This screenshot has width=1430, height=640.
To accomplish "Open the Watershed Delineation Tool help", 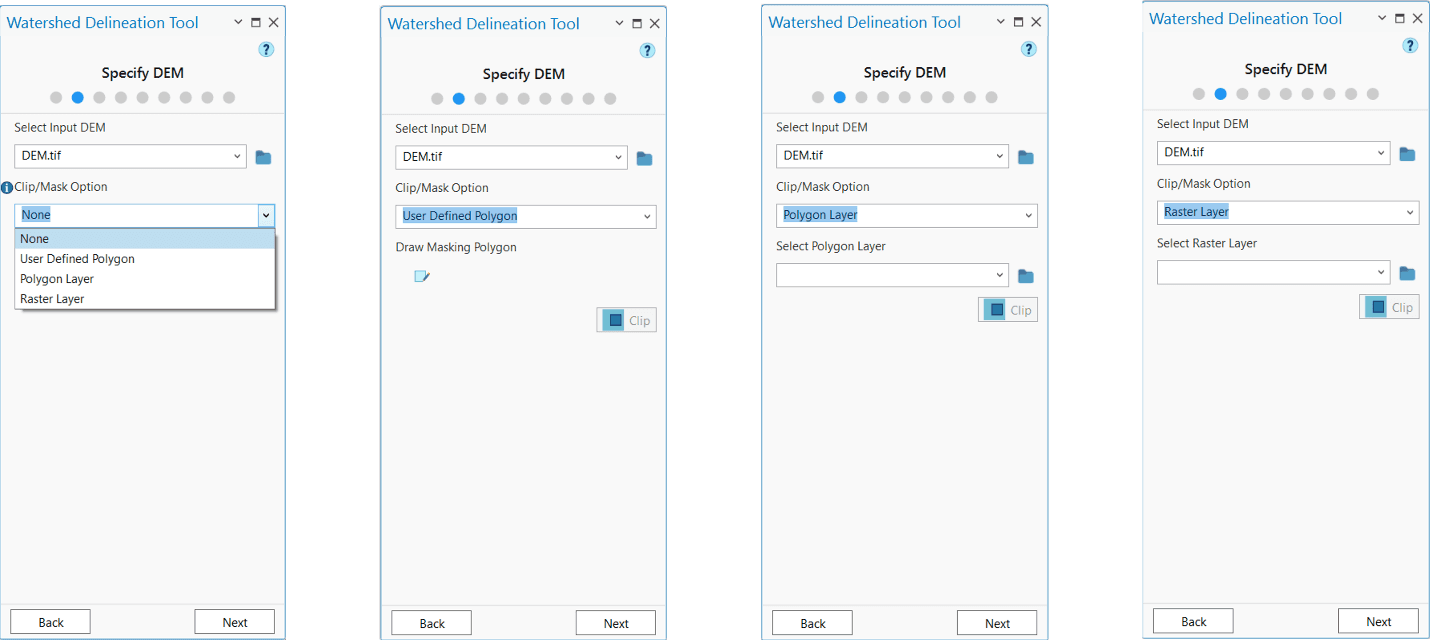I will point(266,48).
